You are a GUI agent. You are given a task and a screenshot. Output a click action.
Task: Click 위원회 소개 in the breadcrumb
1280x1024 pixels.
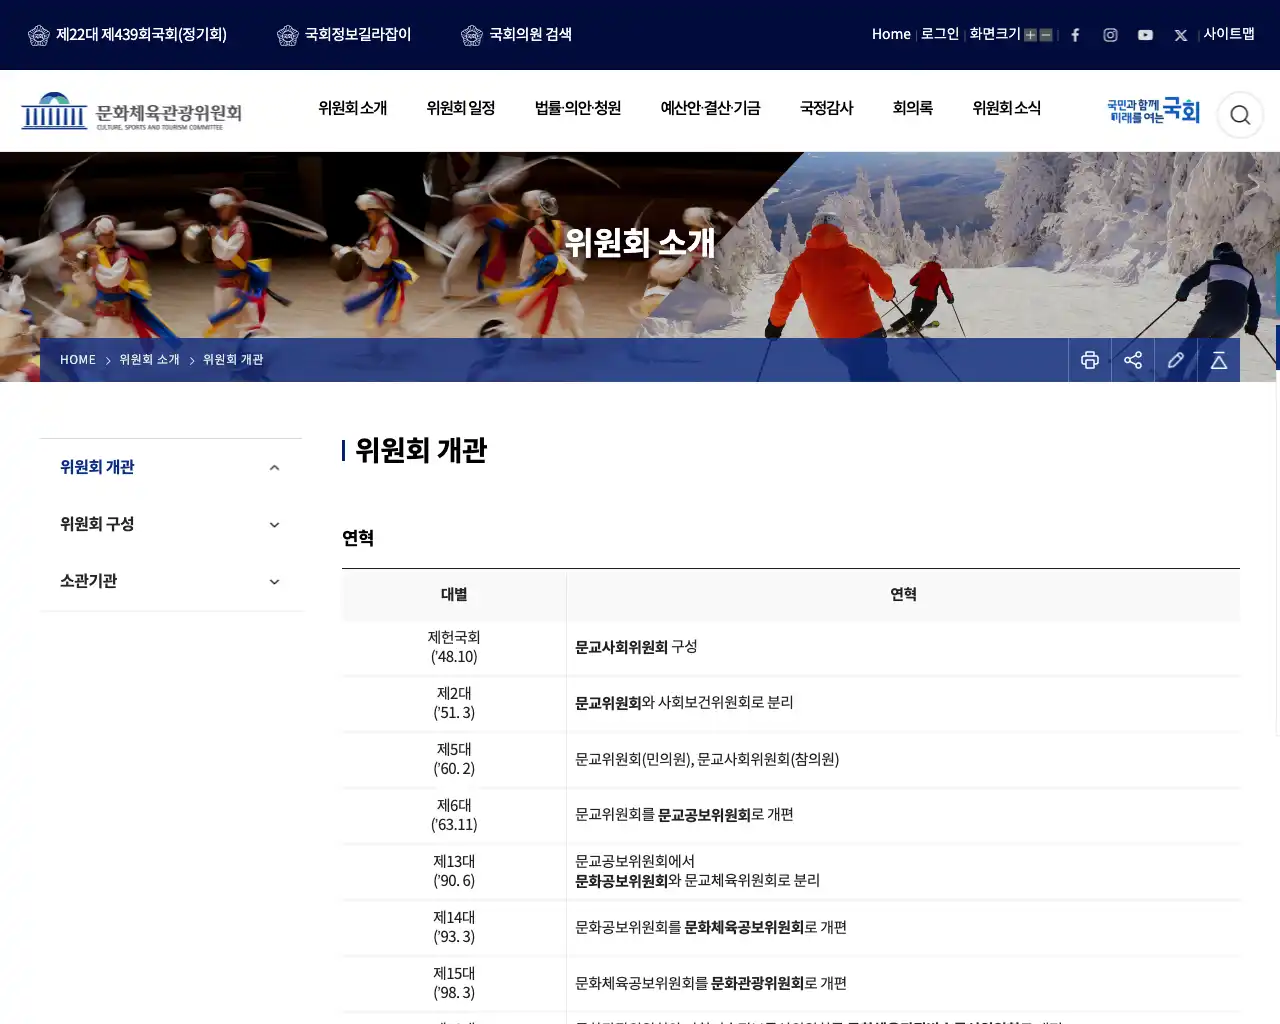pyautogui.click(x=149, y=360)
